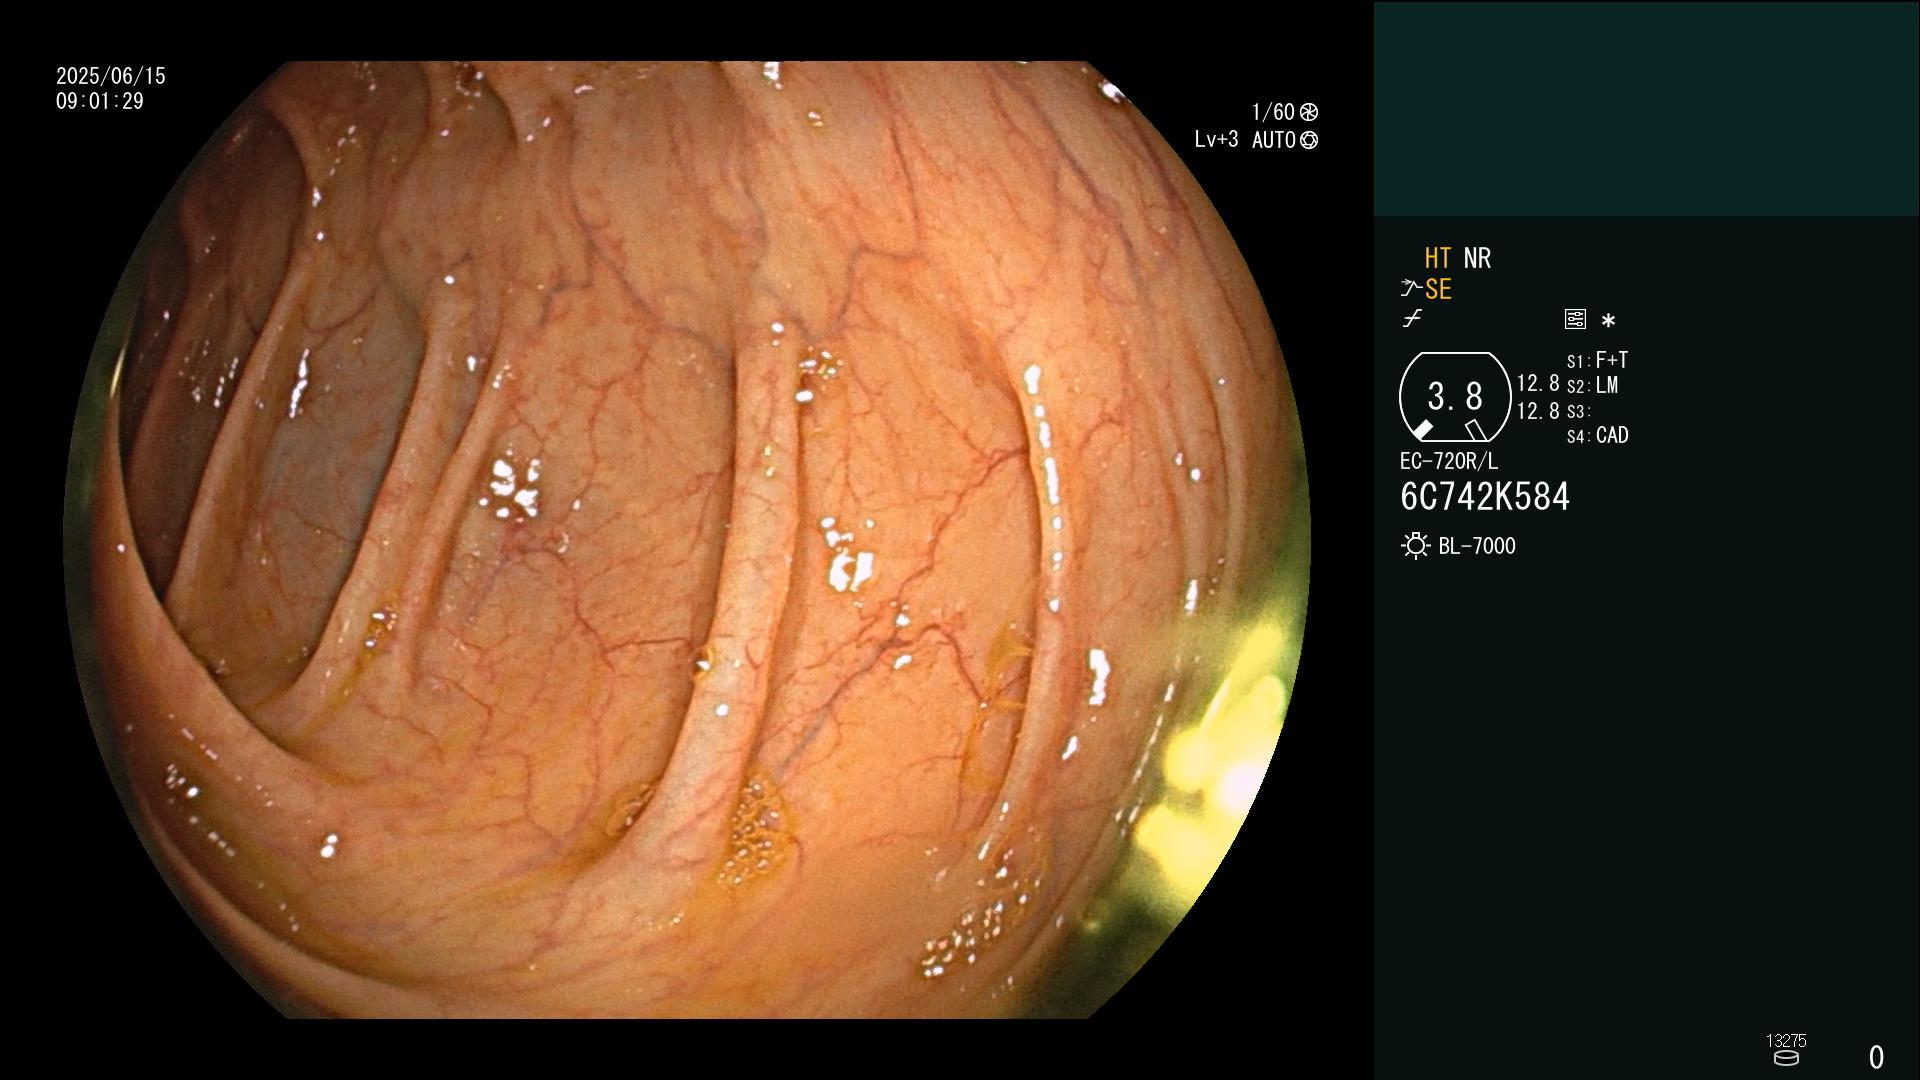Screen dimensions: 1920x1080
Task: Click the shutter speed fan icon
Action: click(1308, 112)
